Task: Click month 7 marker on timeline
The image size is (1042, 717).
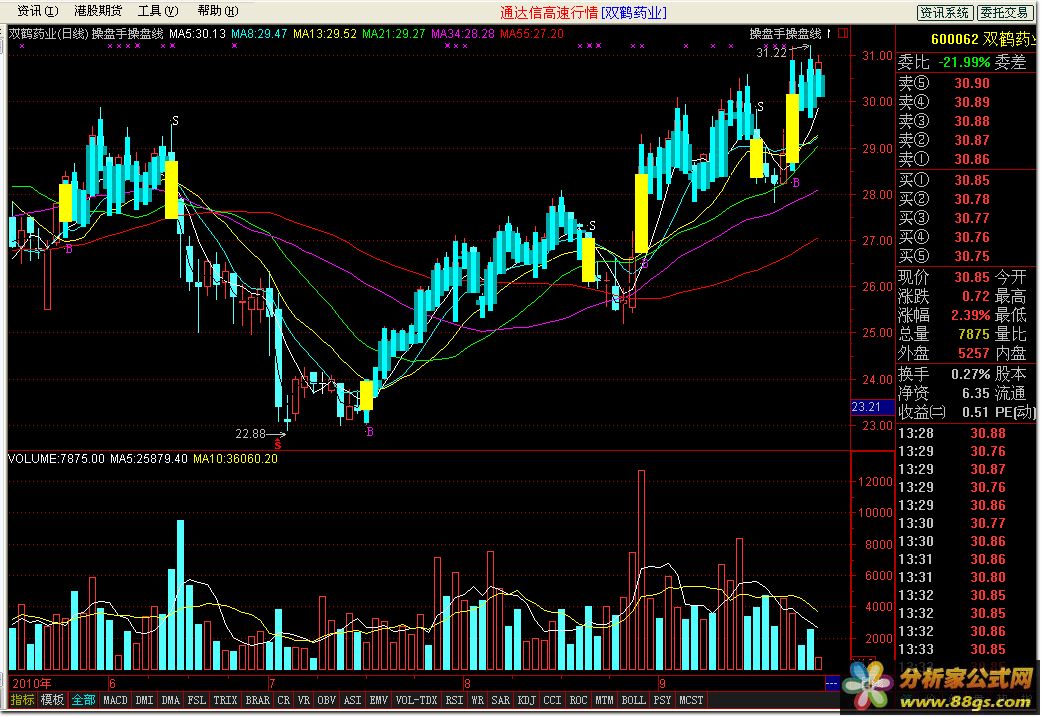Action: [x=272, y=683]
